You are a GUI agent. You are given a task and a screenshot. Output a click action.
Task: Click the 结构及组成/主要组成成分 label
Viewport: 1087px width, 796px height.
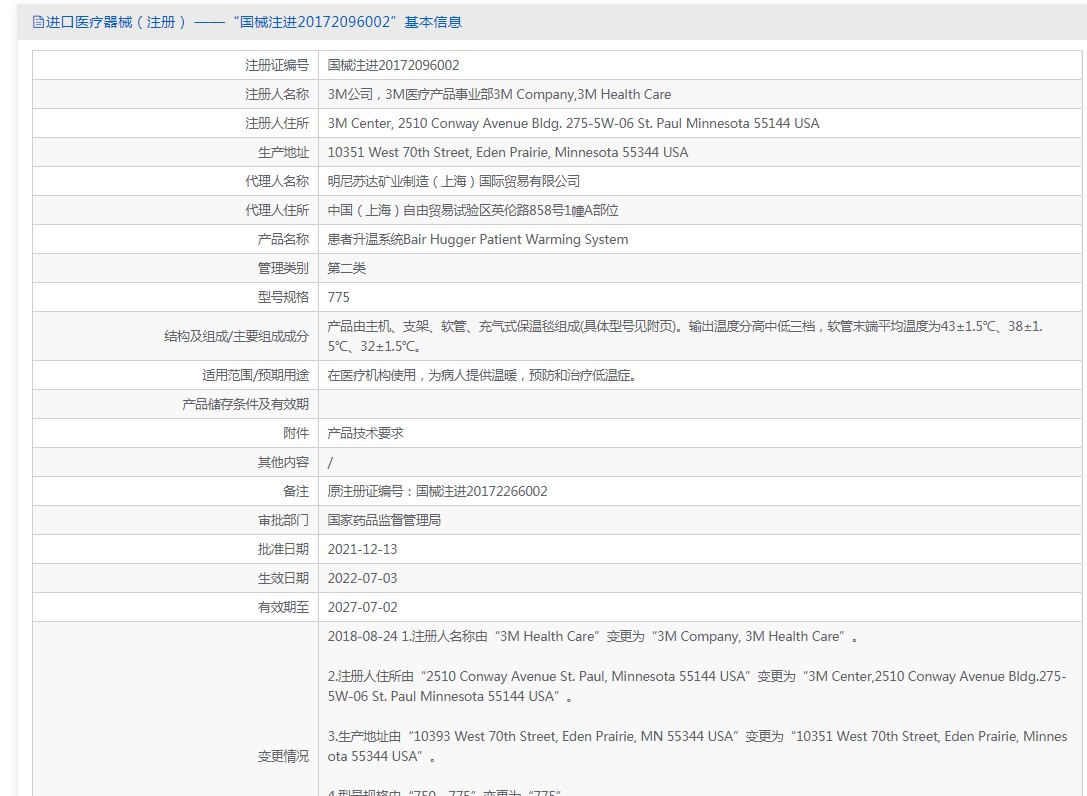pyautogui.click(x=236, y=336)
